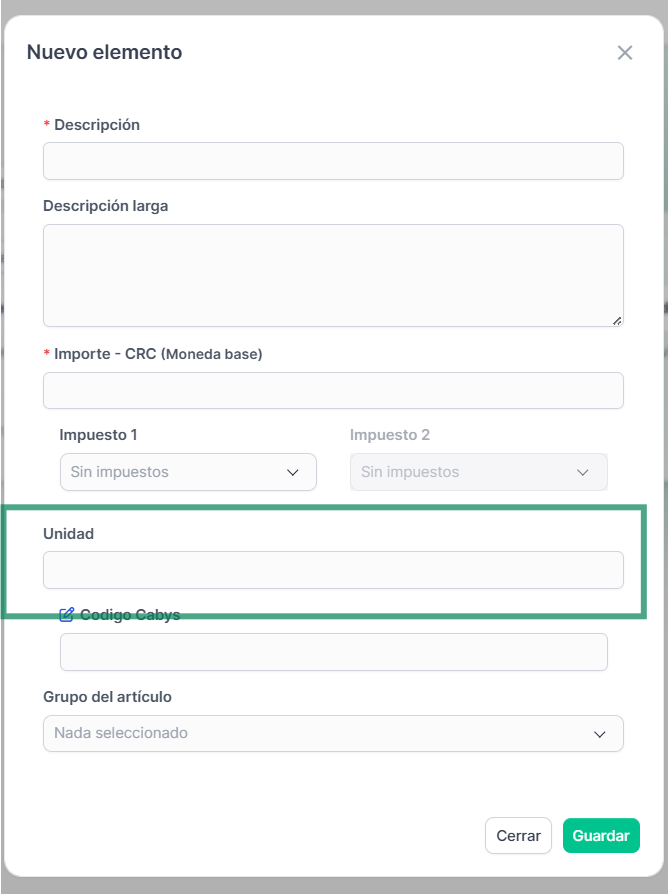Open the Impuesto 1 dropdown
The image size is (668, 894).
point(188,472)
